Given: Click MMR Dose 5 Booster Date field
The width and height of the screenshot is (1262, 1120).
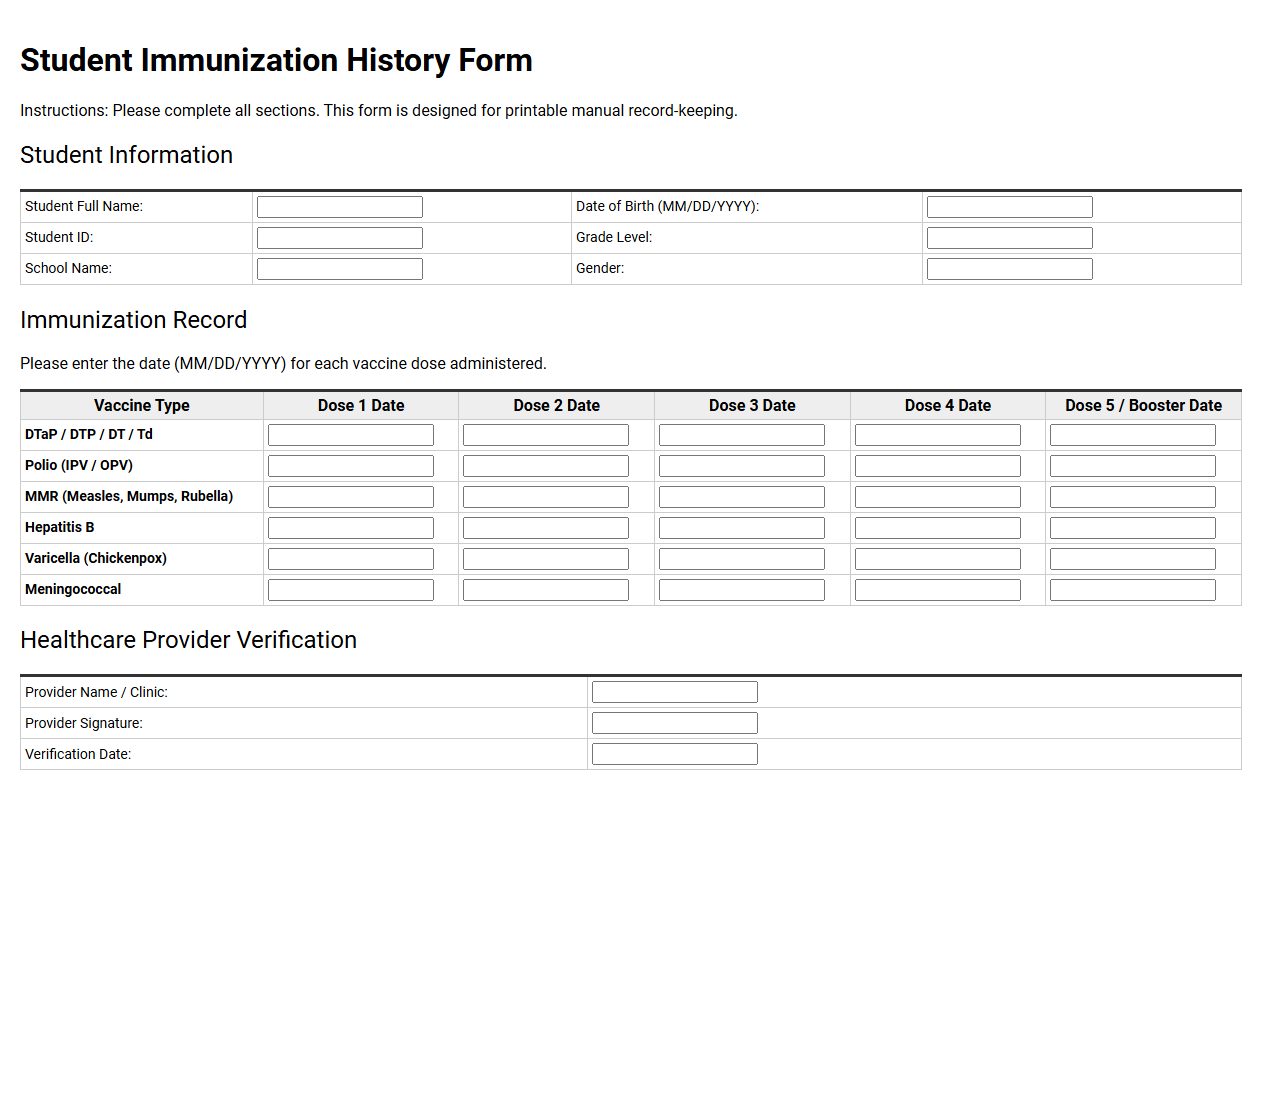Looking at the screenshot, I should (1133, 497).
